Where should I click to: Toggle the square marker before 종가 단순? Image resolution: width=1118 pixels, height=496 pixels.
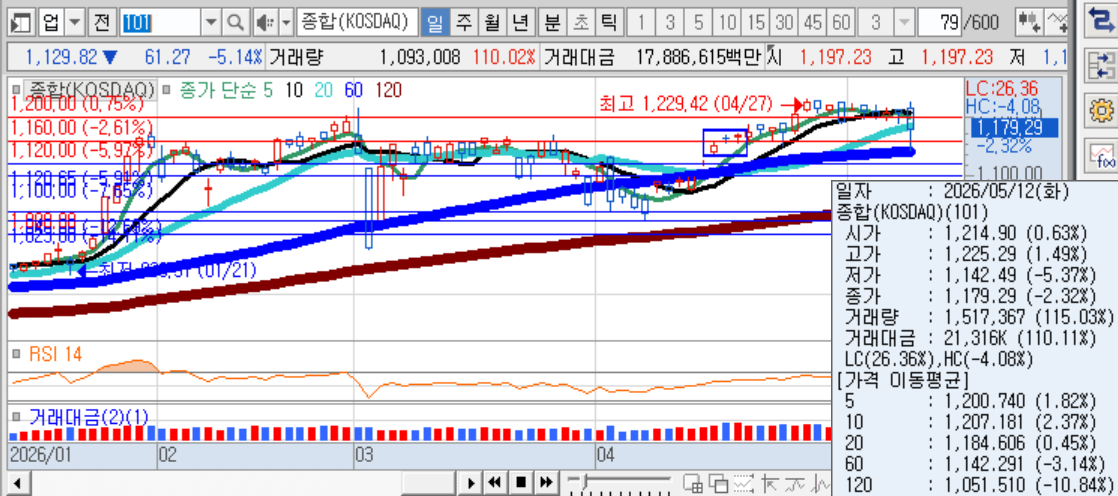168,90
